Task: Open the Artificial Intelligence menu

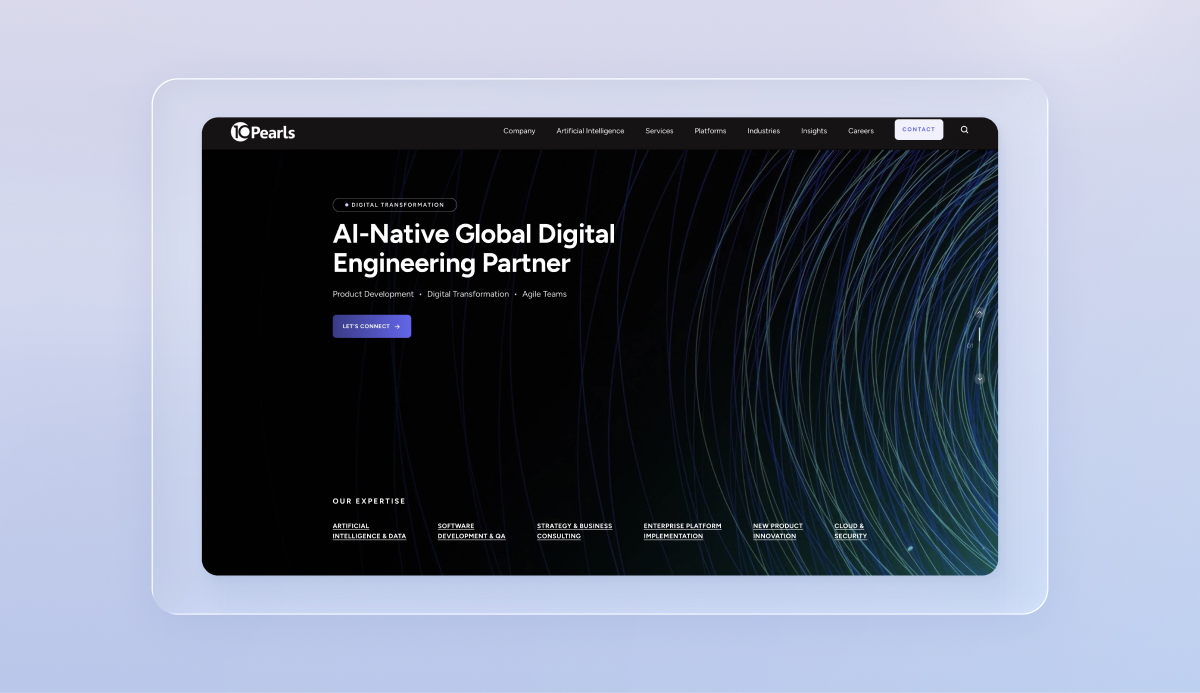Action: pyautogui.click(x=590, y=131)
